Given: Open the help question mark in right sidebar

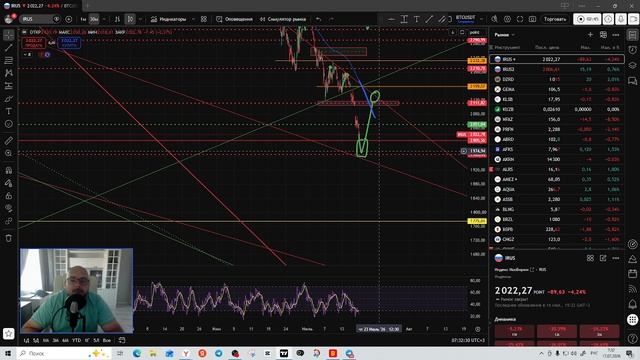Looking at the screenshot, I should point(632,338).
